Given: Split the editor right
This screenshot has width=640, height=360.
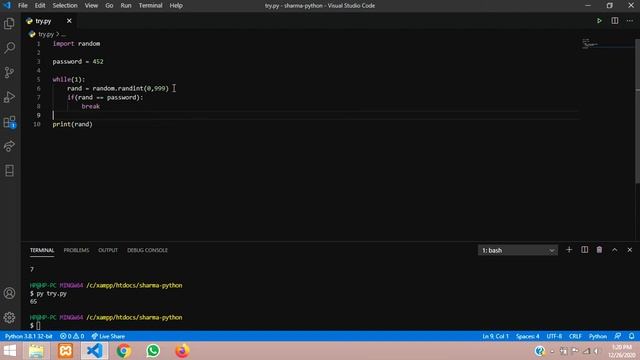Looking at the screenshot, I should tap(615, 21).
